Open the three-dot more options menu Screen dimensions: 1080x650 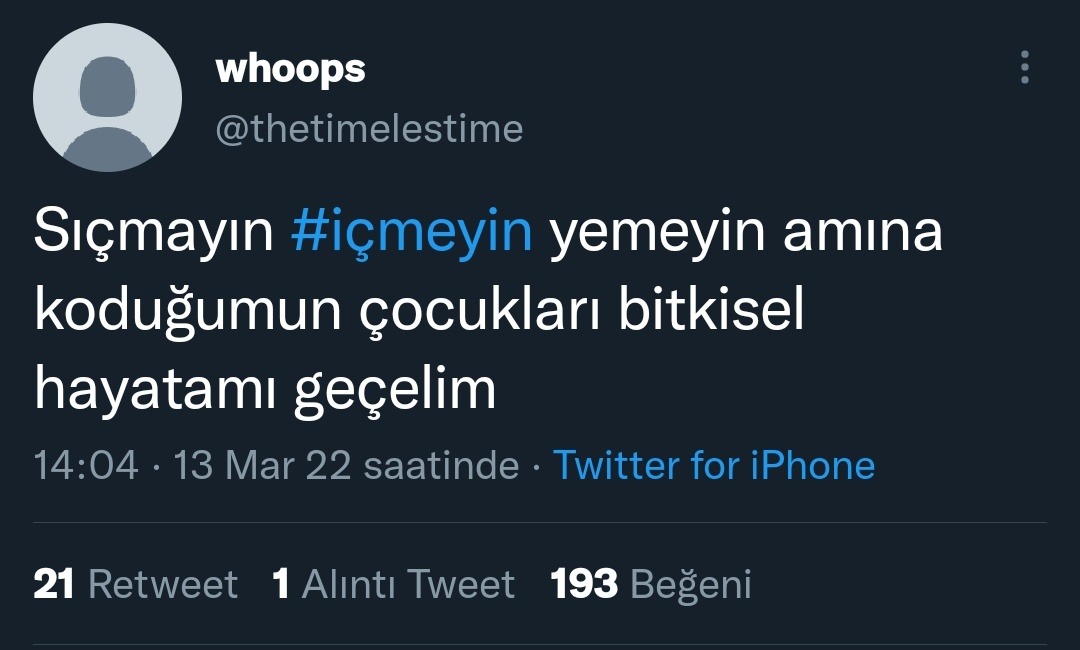pyautogui.click(x=1024, y=68)
